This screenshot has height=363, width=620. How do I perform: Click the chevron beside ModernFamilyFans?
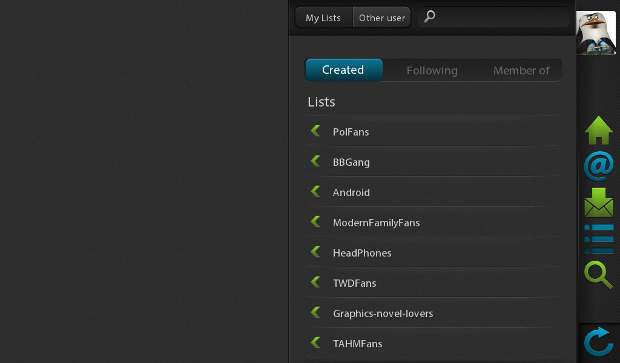click(x=315, y=221)
